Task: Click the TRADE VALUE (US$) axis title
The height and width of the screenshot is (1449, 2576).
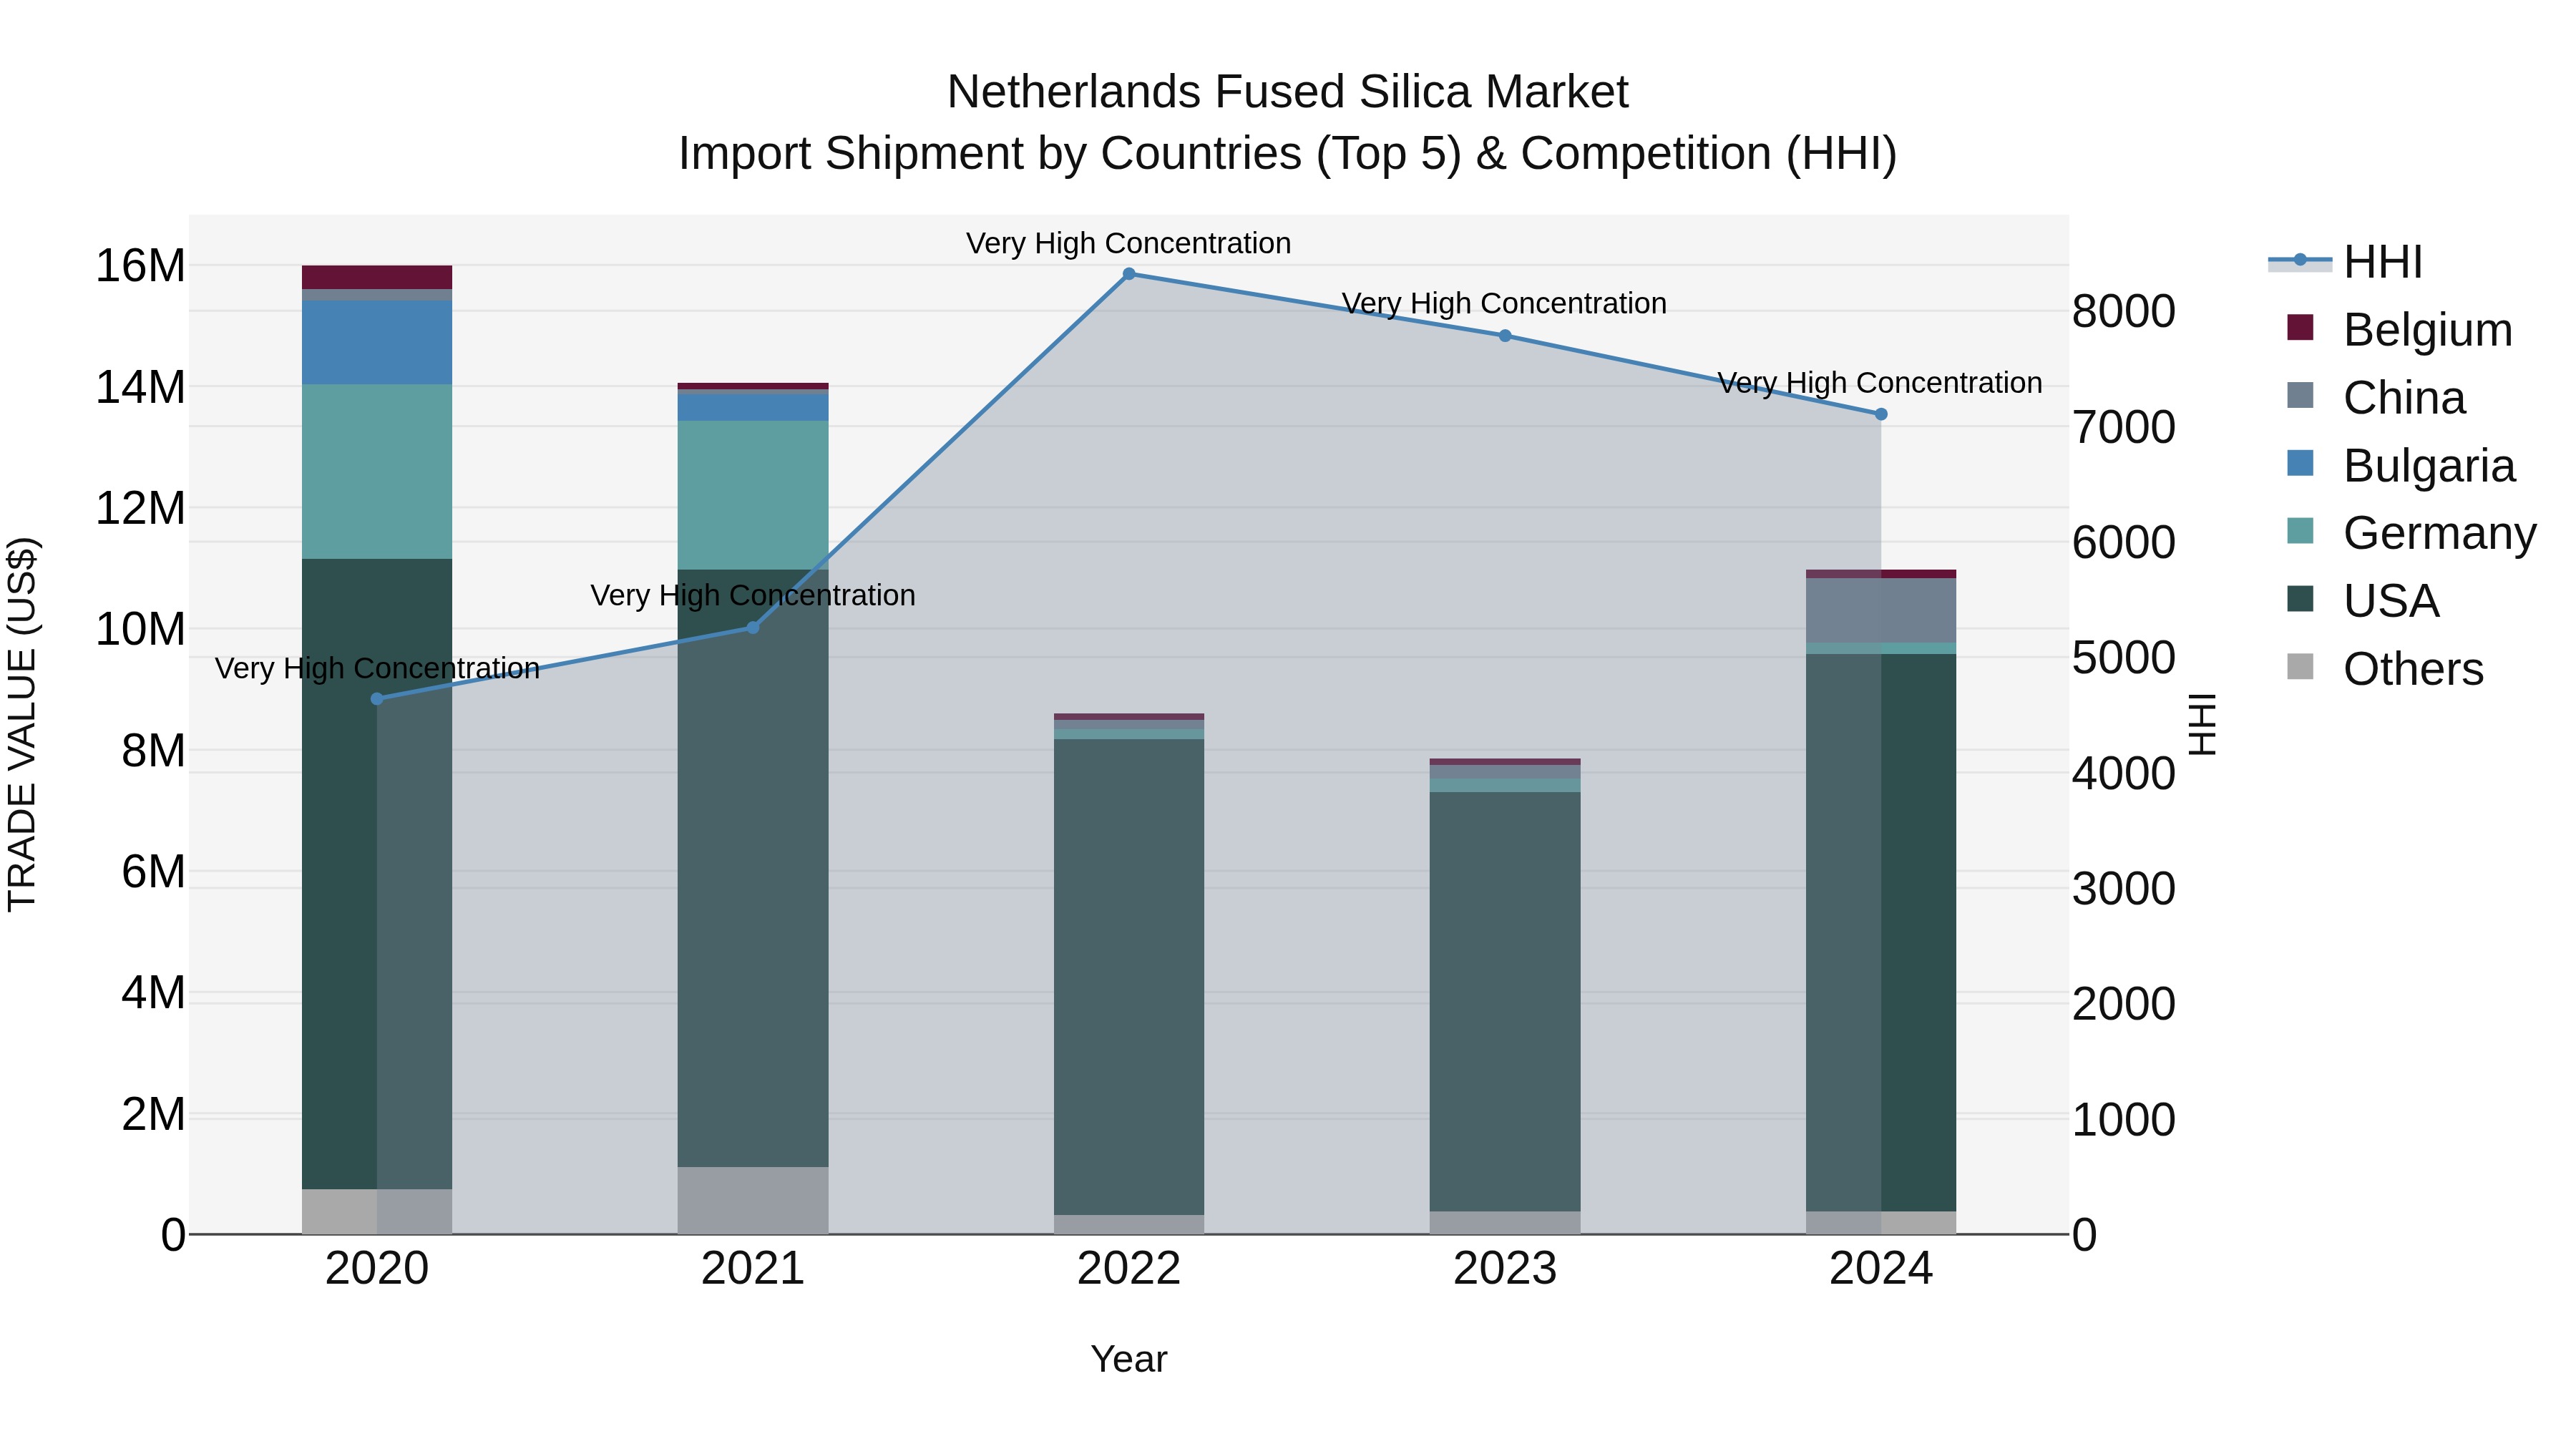Action: click(x=22, y=724)
